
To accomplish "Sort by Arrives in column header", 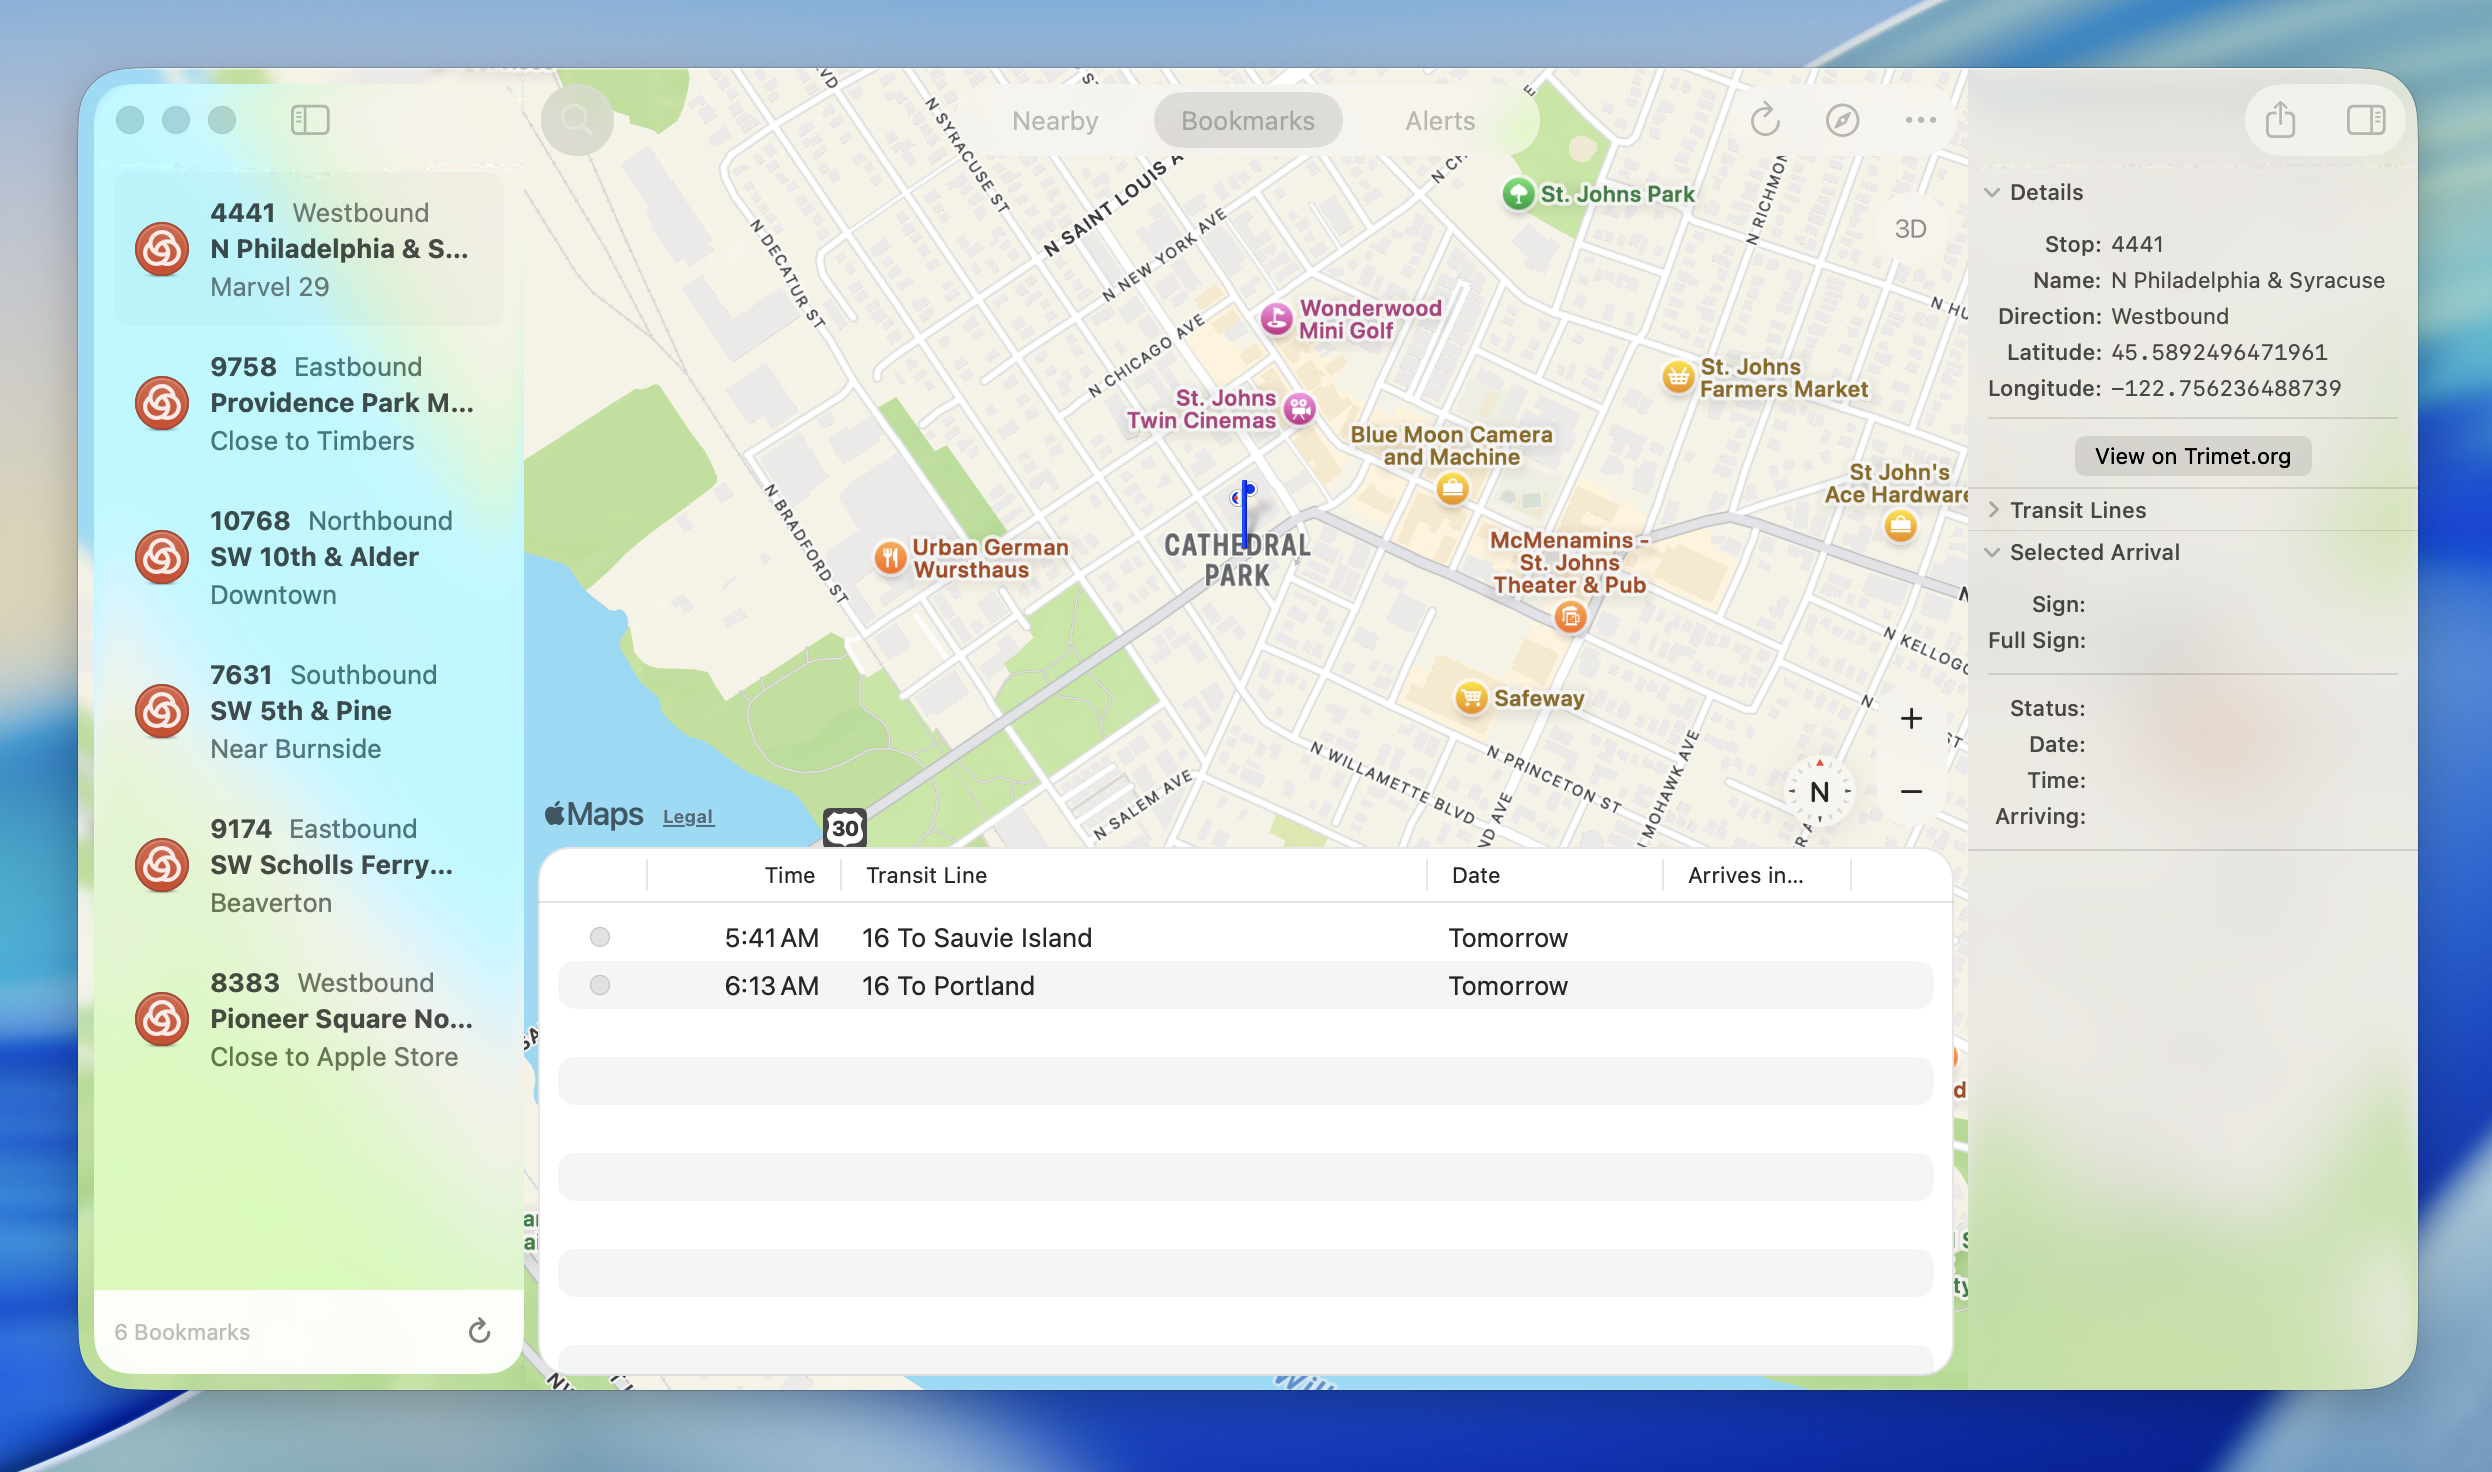I will 1757,875.
